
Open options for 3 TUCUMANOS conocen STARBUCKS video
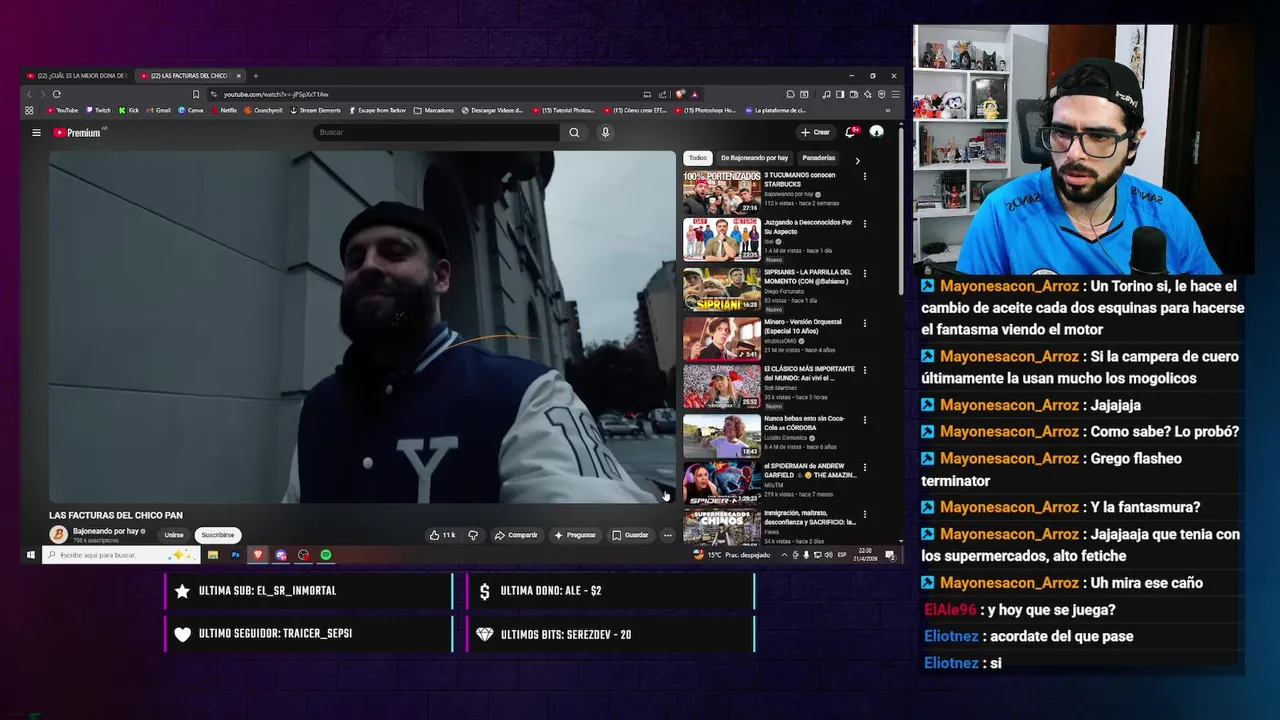click(x=865, y=176)
